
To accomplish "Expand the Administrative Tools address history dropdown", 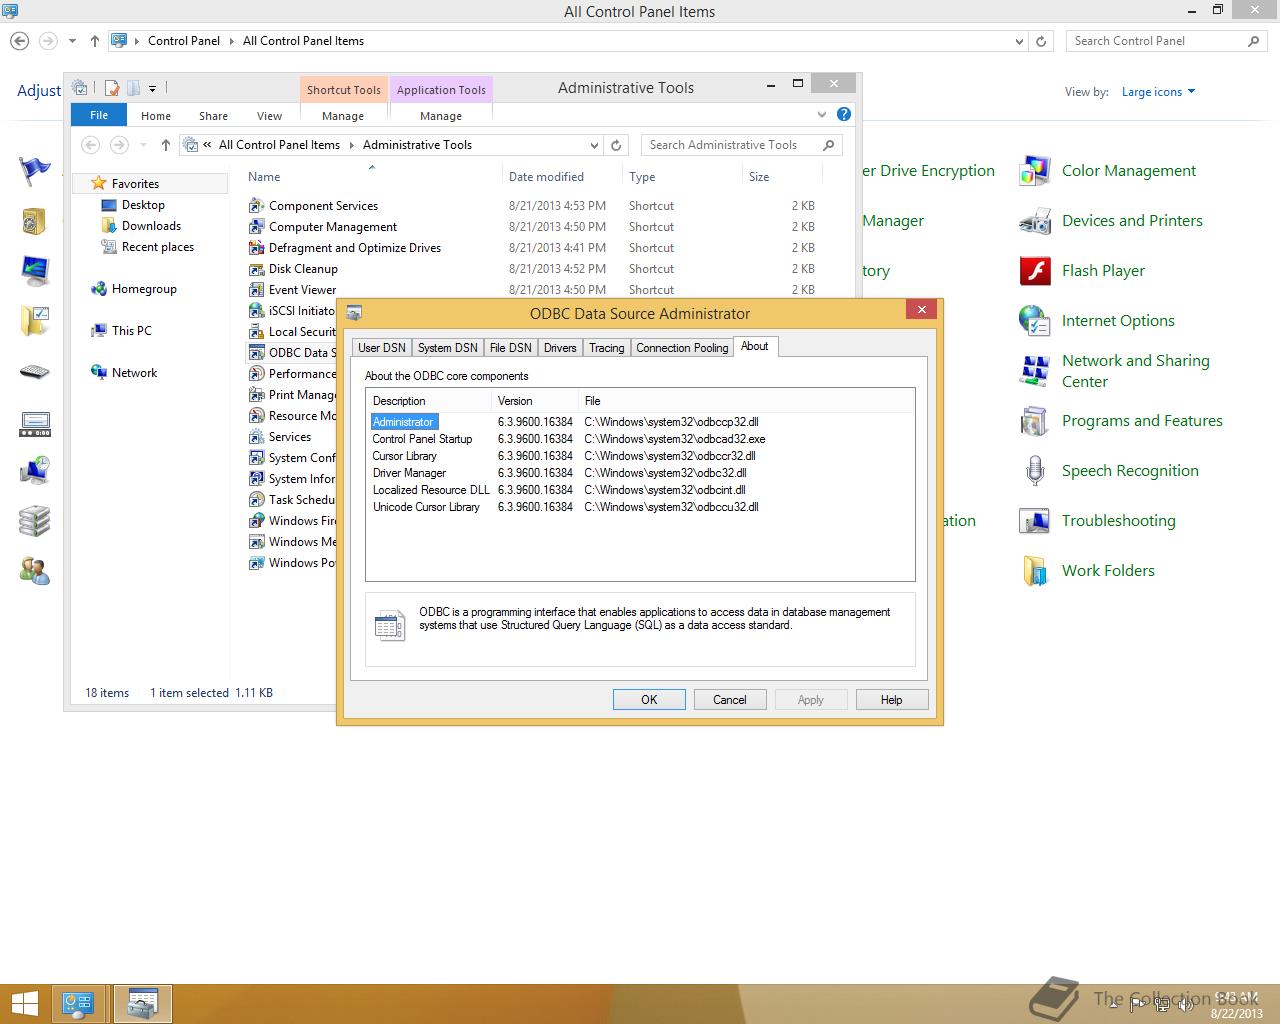I will coord(594,145).
